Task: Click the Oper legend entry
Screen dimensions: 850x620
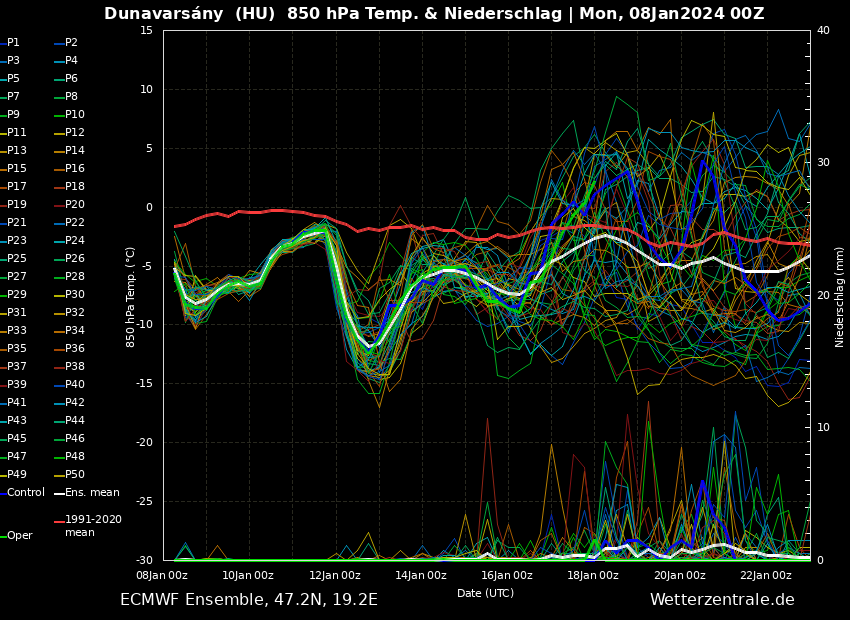Action: click(20, 536)
